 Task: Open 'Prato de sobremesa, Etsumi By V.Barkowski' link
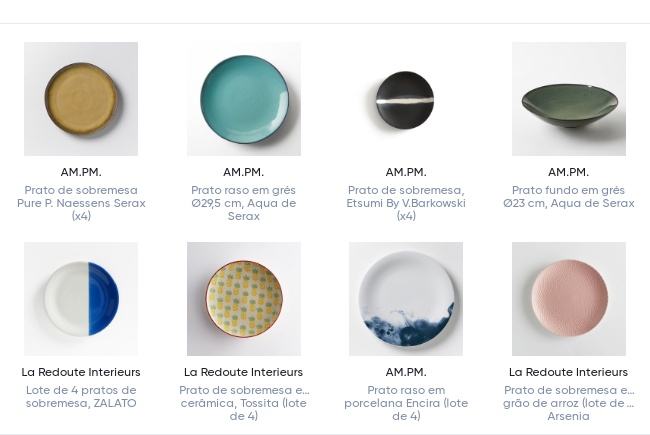(x=405, y=203)
